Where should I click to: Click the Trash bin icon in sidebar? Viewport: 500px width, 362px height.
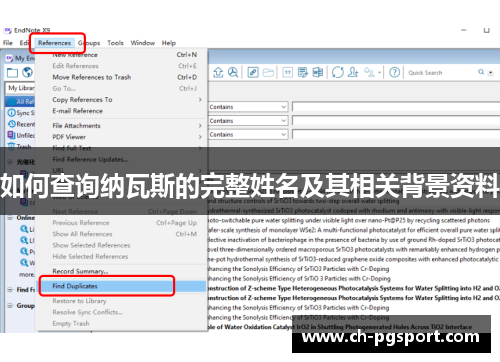(11, 146)
